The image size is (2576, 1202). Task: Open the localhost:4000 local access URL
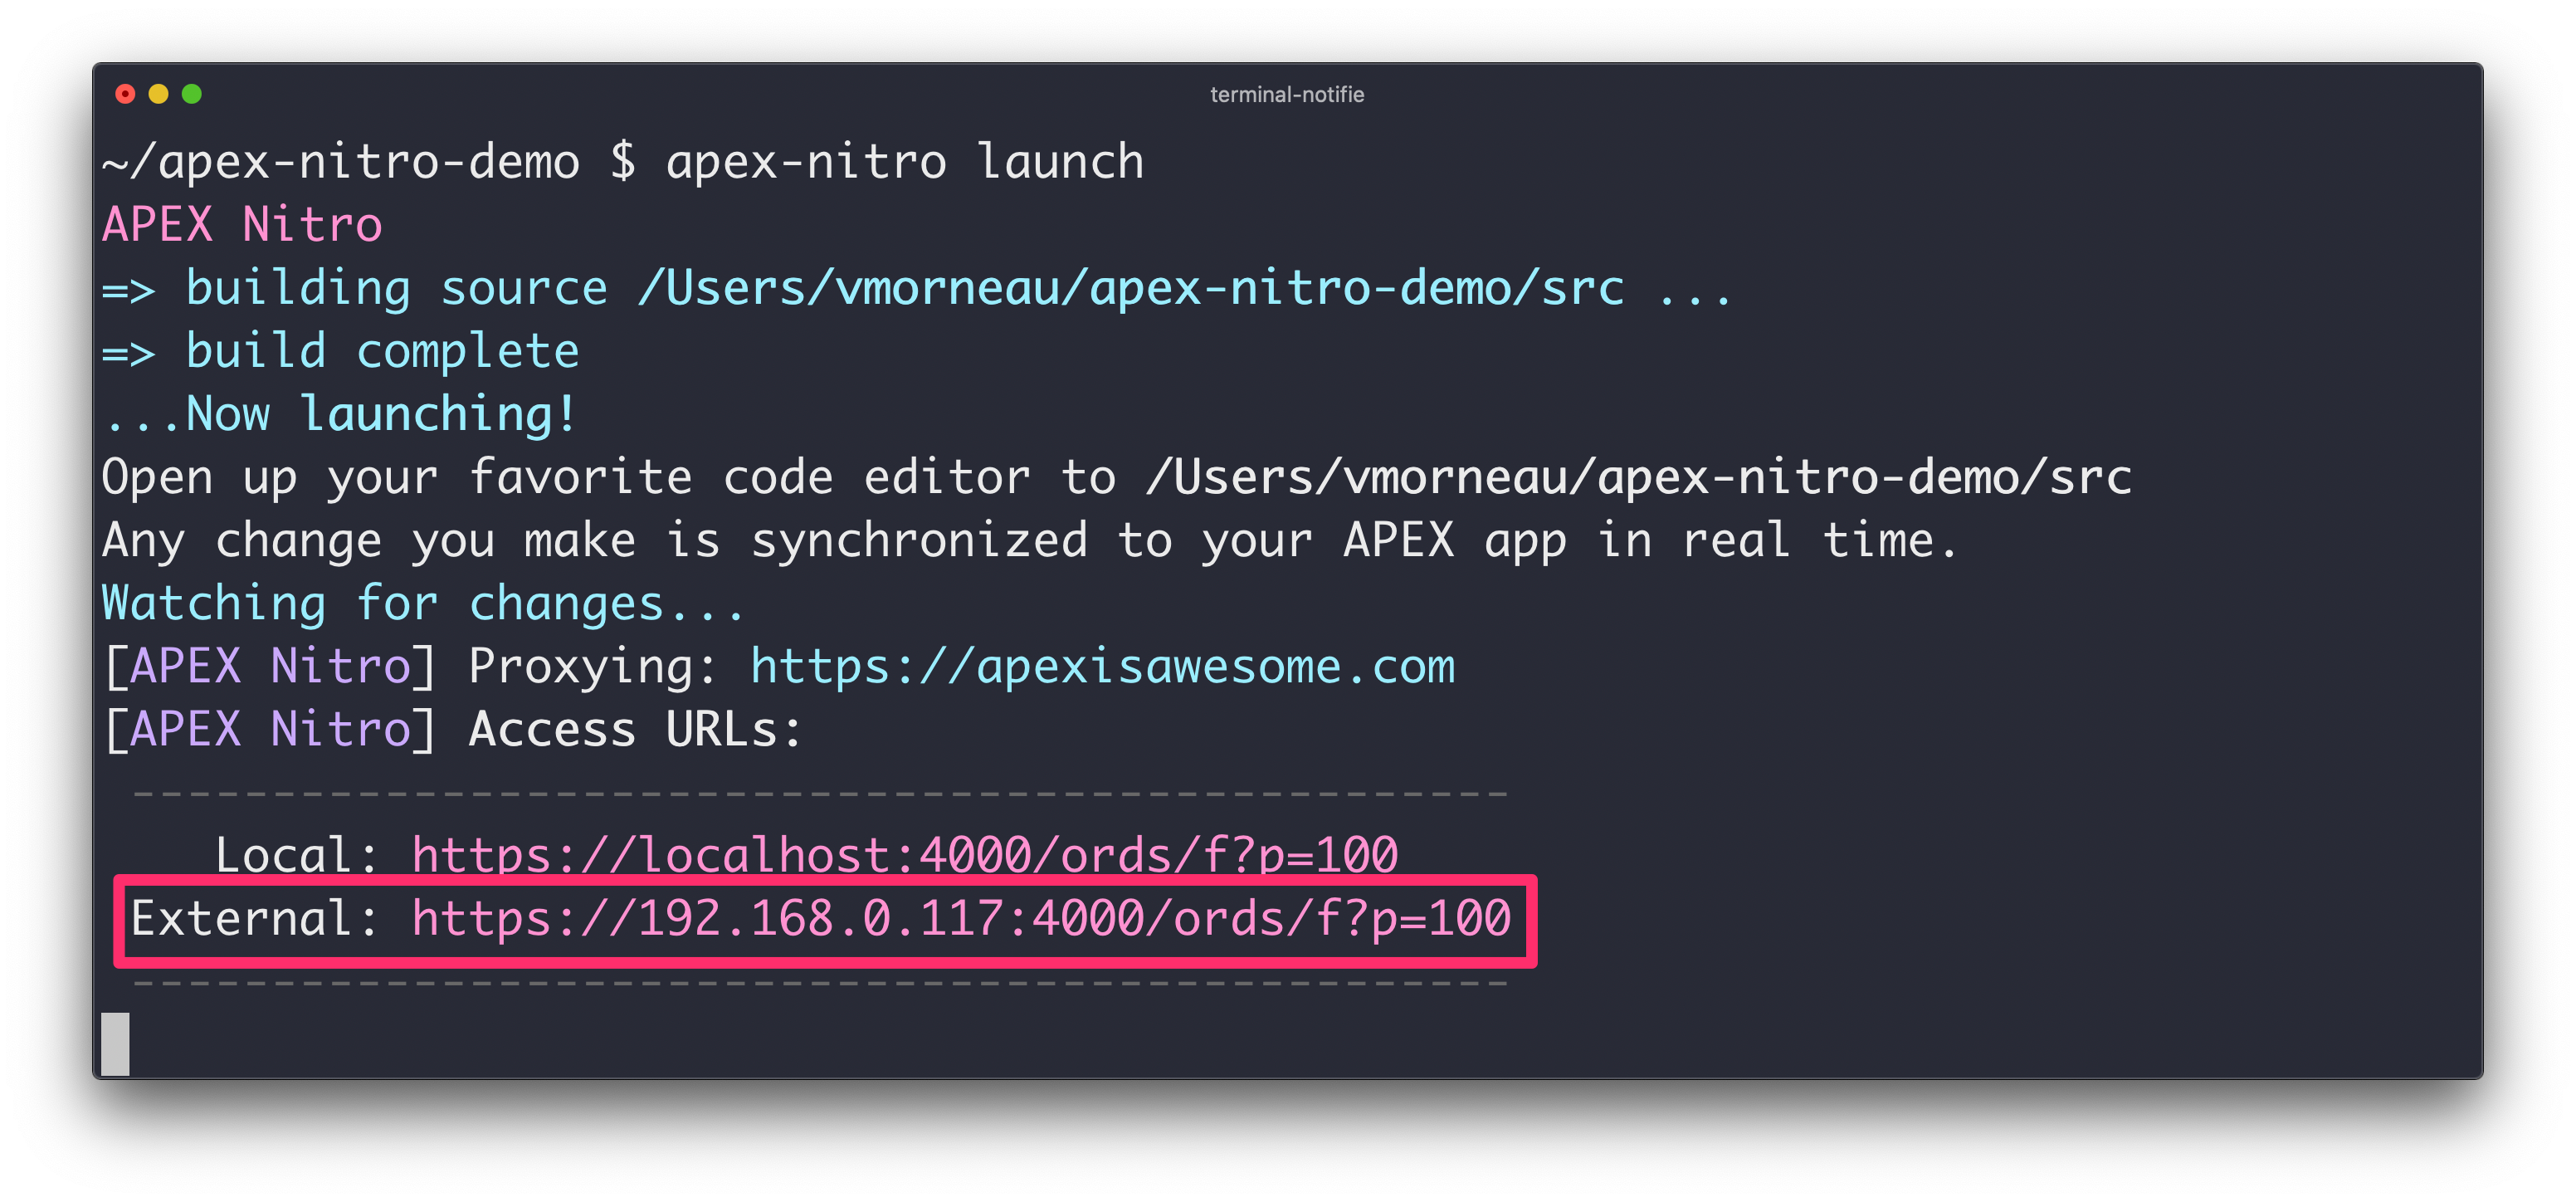[x=904, y=856]
